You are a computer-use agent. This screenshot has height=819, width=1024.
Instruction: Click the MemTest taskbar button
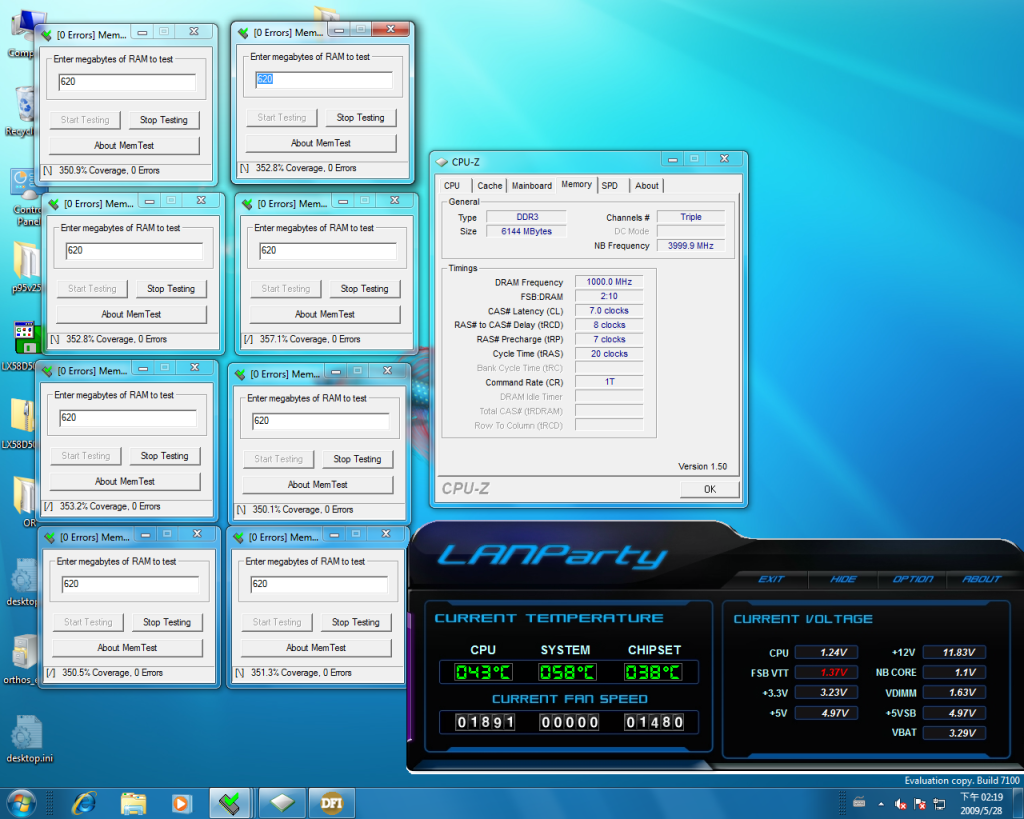pos(230,803)
